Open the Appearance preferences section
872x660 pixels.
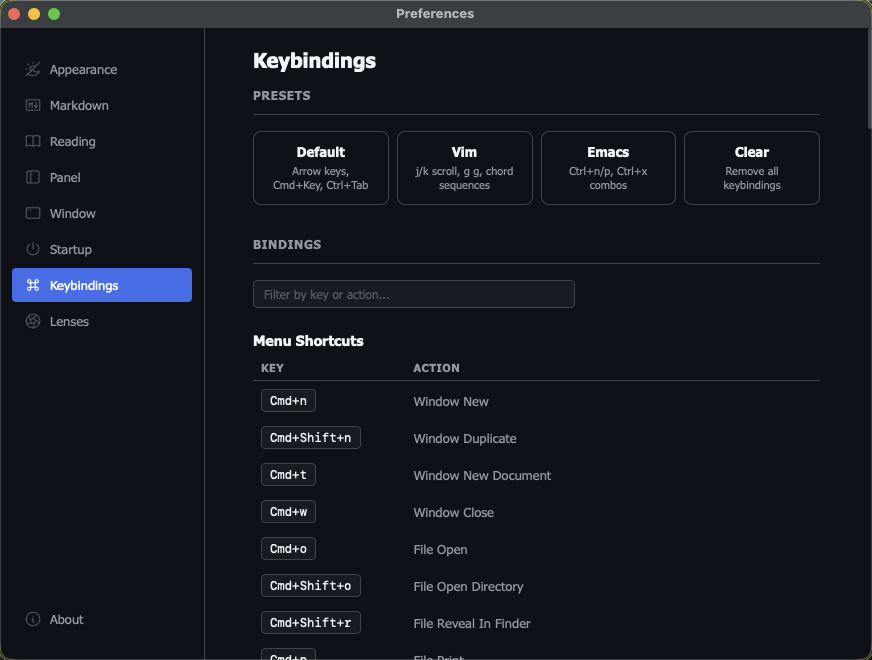pyautogui.click(x=102, y=70)
